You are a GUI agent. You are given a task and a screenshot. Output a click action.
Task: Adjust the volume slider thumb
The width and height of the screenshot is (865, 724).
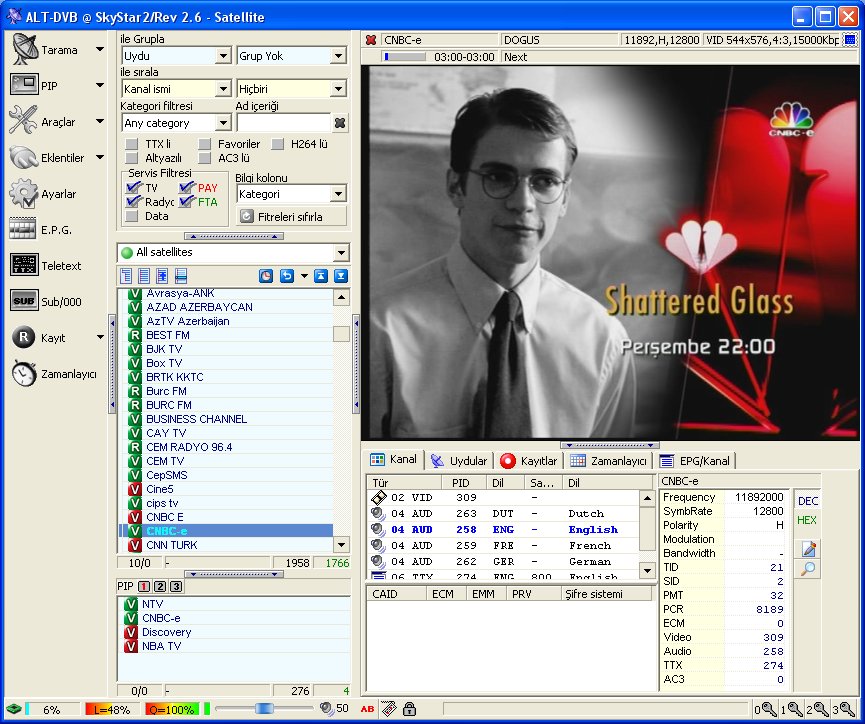coord(264,709)
